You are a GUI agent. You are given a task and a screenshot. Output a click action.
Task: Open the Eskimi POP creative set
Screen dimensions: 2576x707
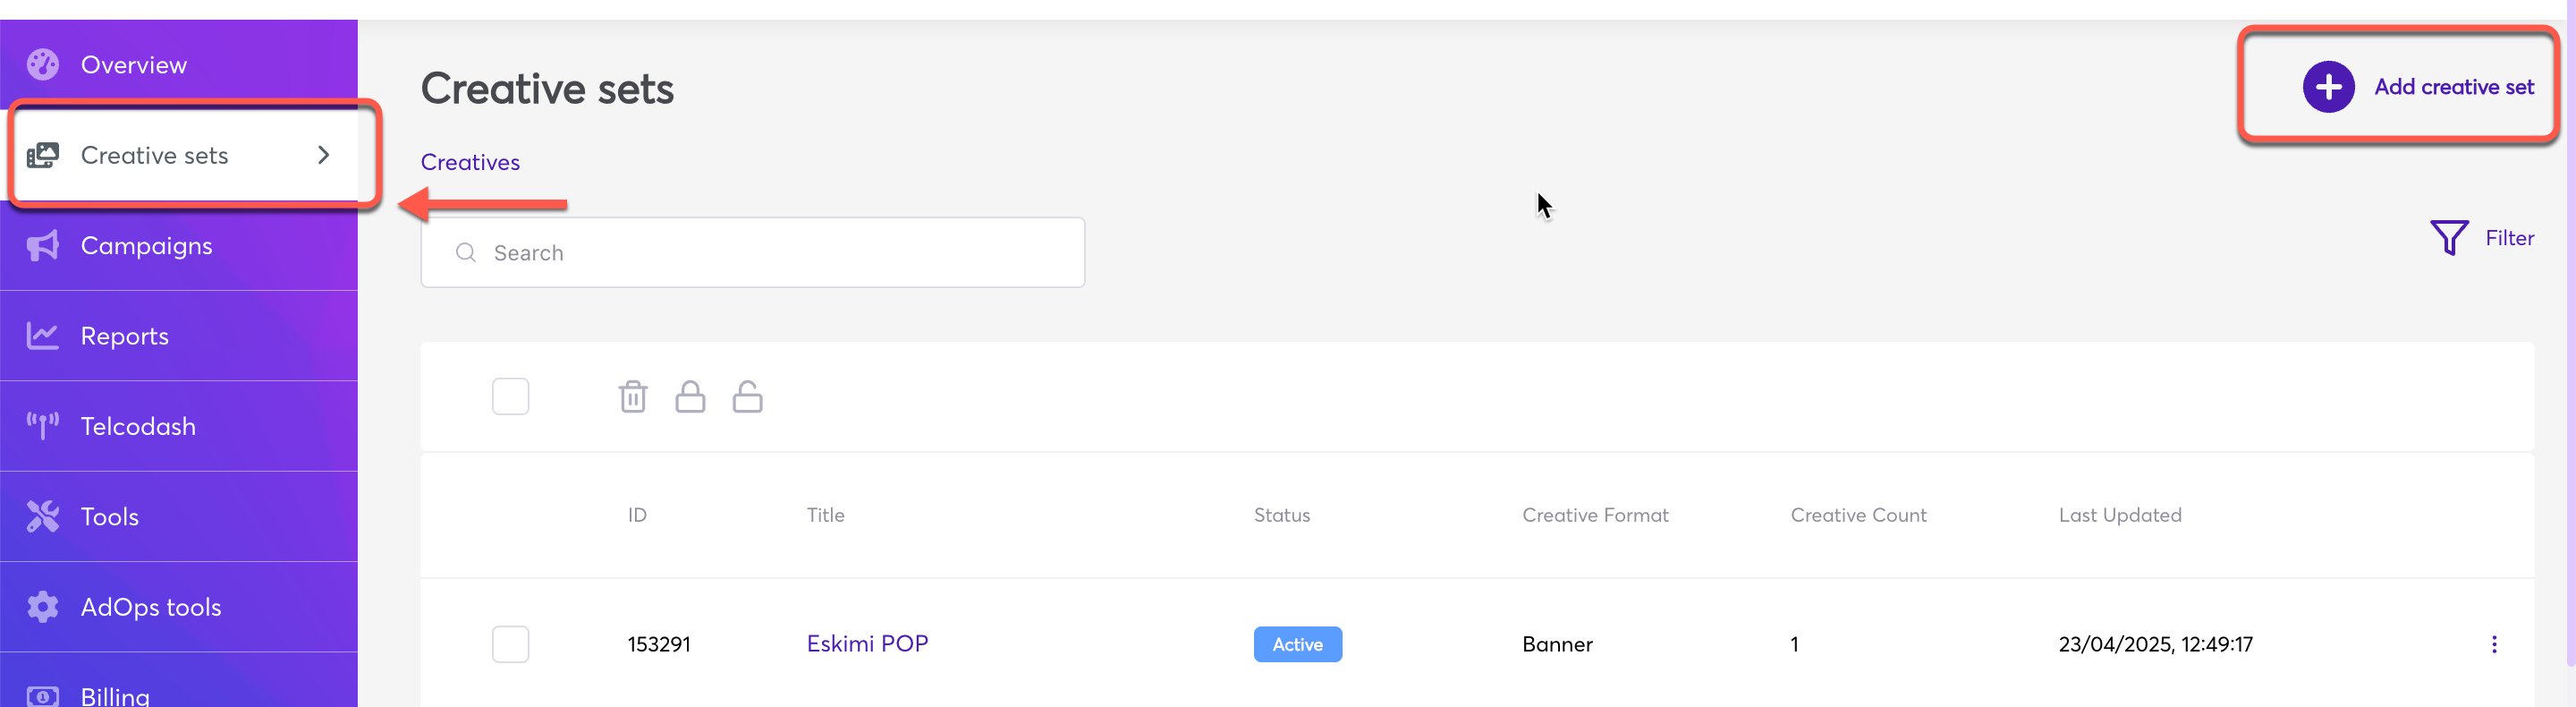(x=867, y=644)
